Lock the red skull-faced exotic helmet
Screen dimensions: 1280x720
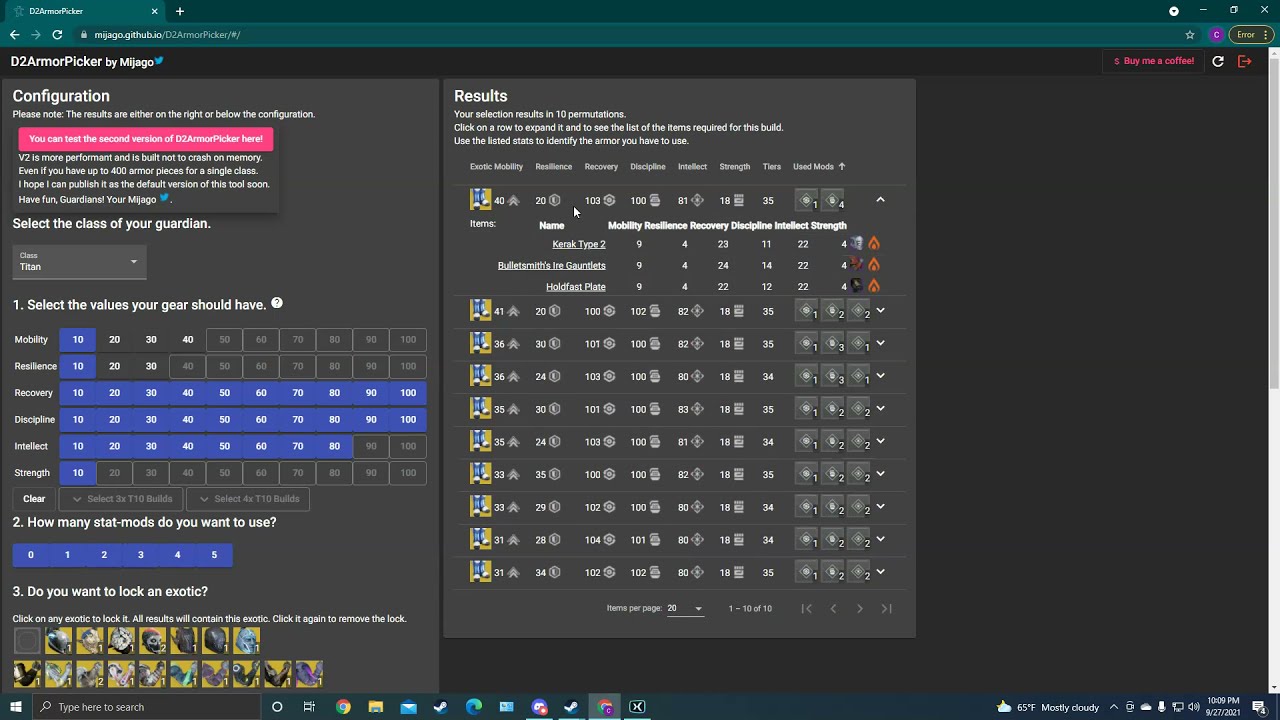(152, 641)
